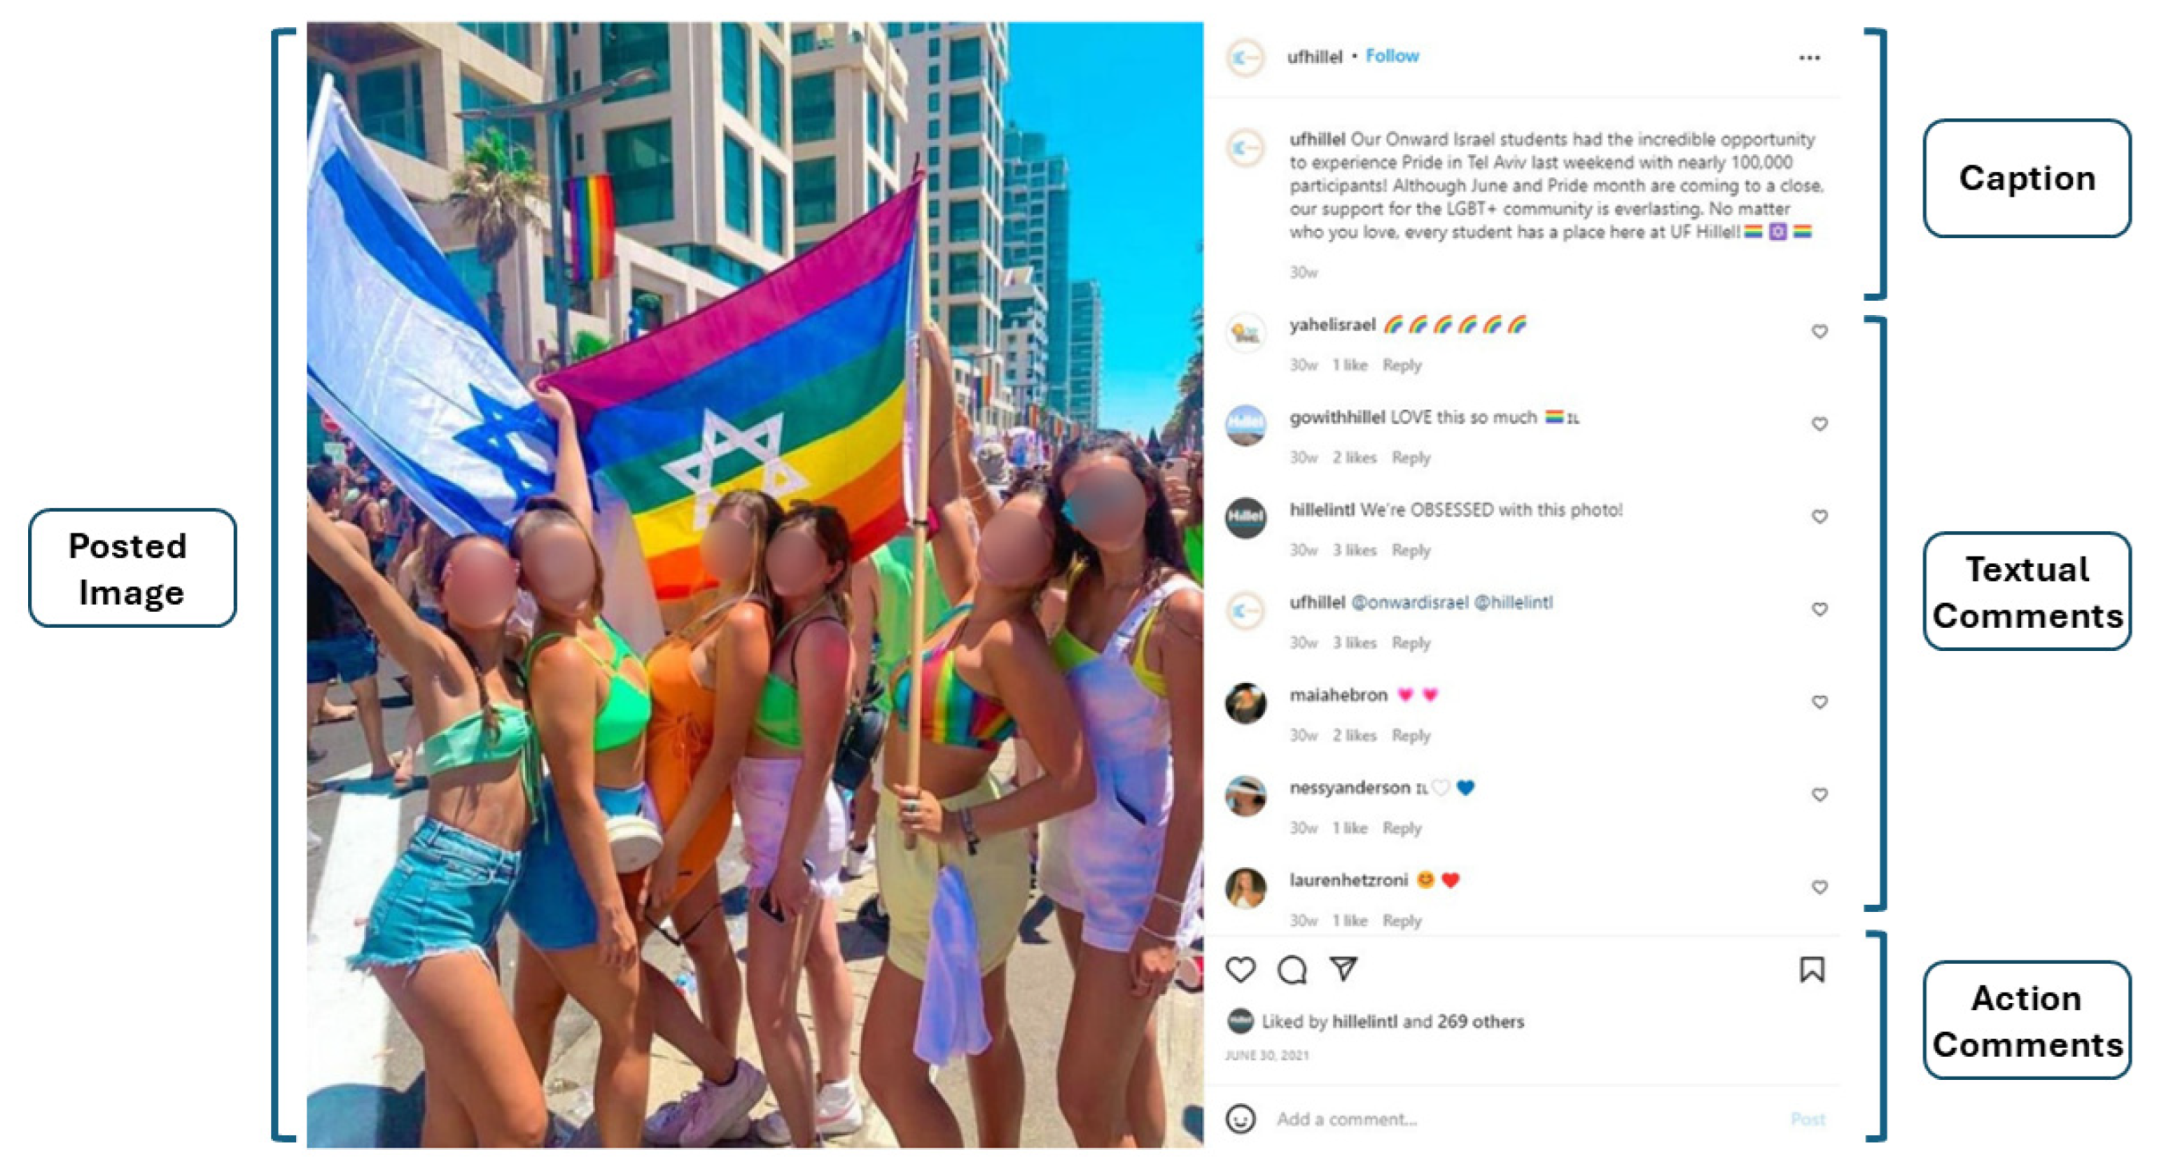Open comment bubble icon below comments
Screen dimensions: 2159x1171
tap(1291, 969)
